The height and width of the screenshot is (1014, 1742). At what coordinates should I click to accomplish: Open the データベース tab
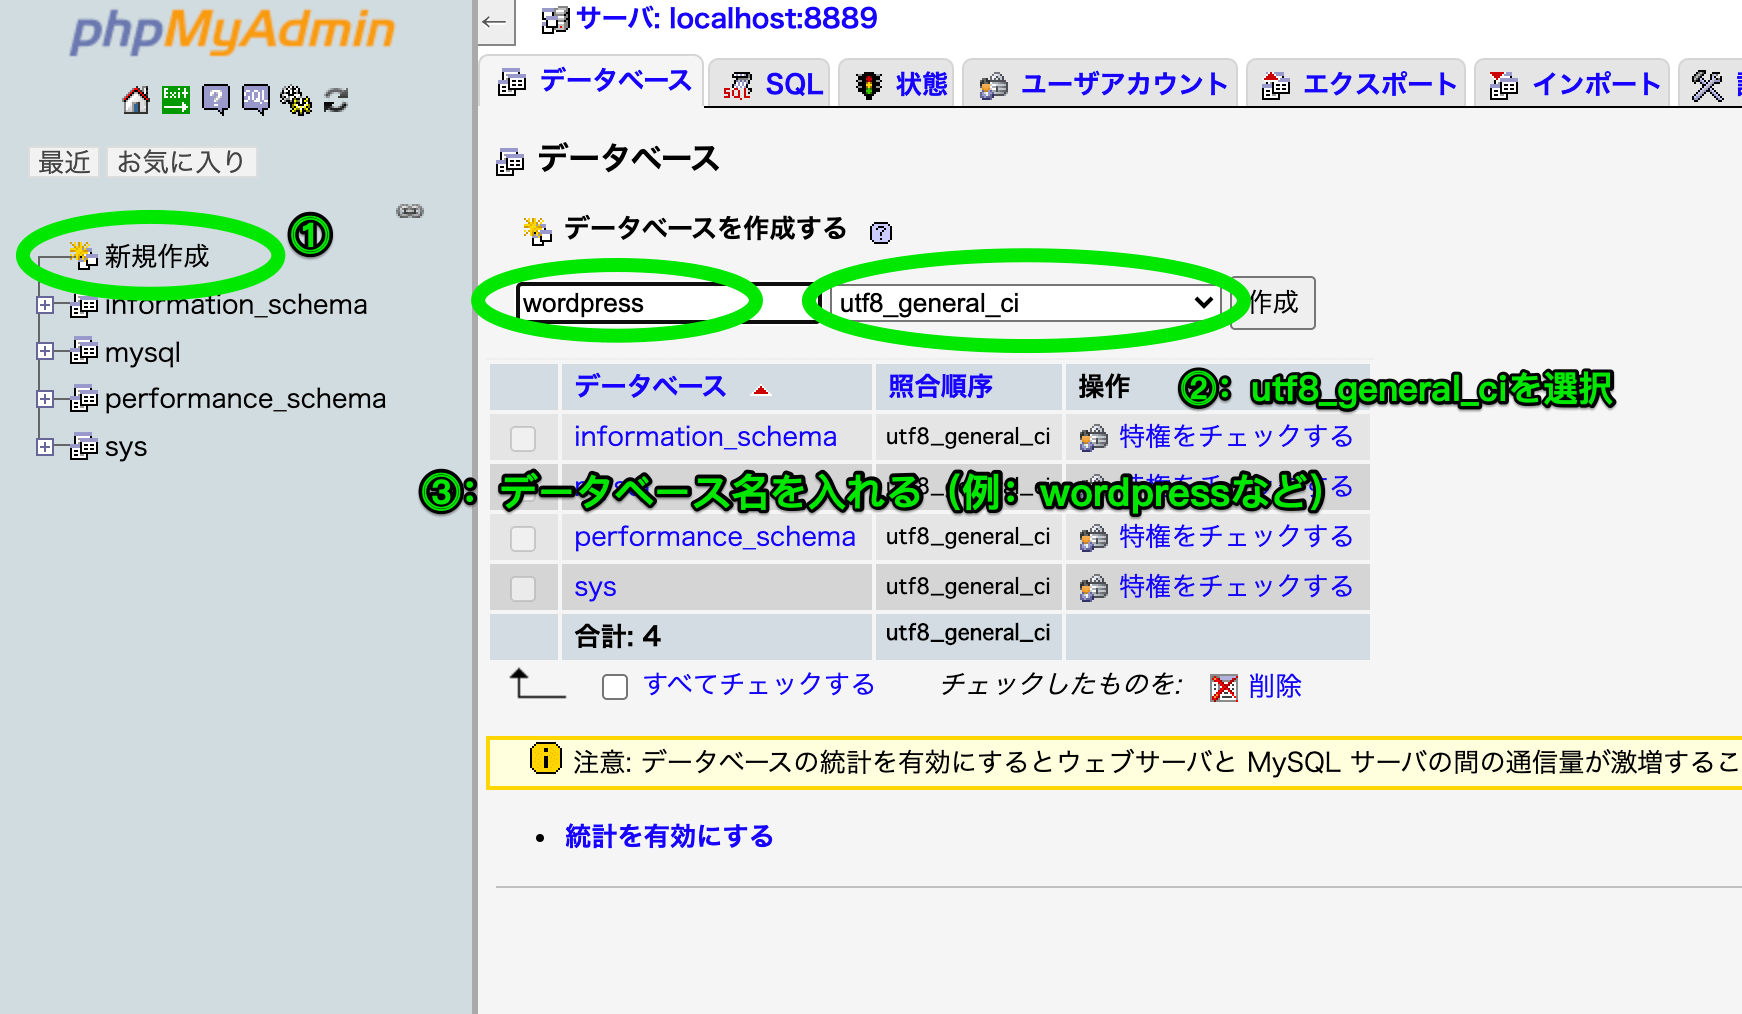[594, 81]
